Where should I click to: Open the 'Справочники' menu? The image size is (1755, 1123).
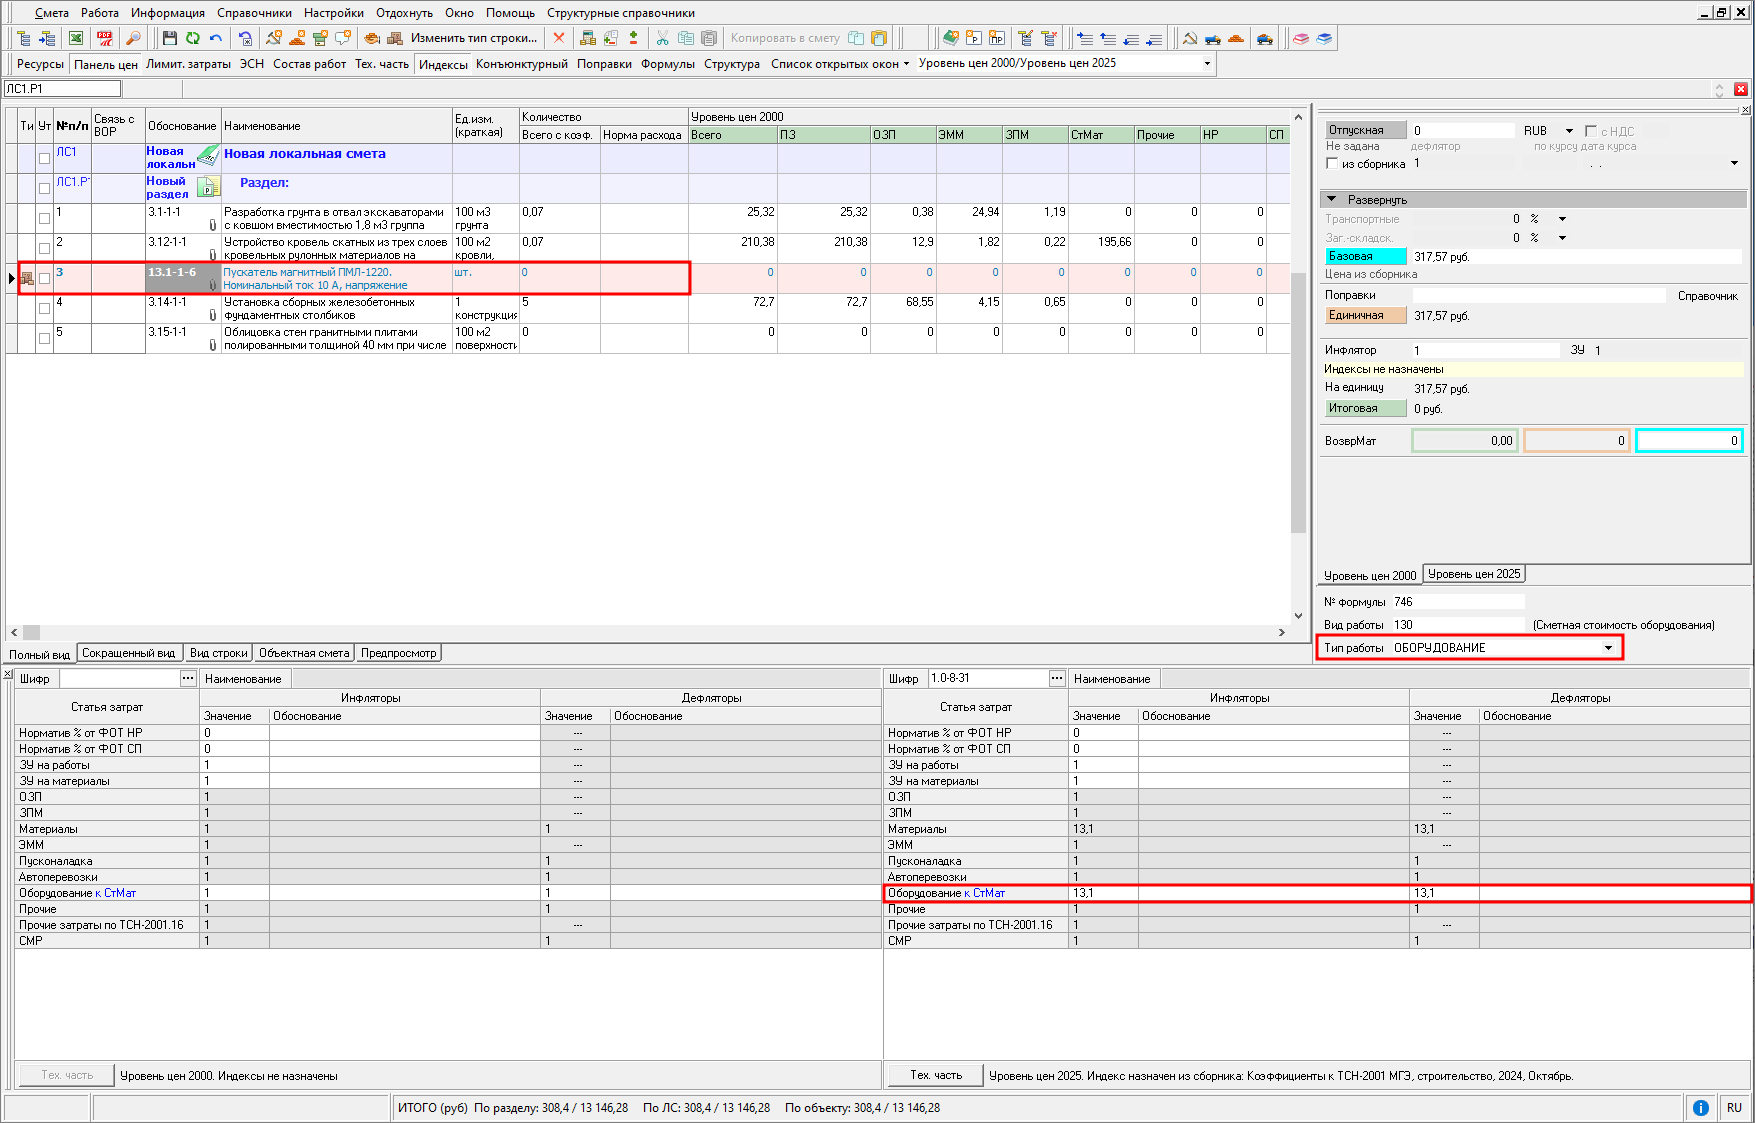coord(254,13)
